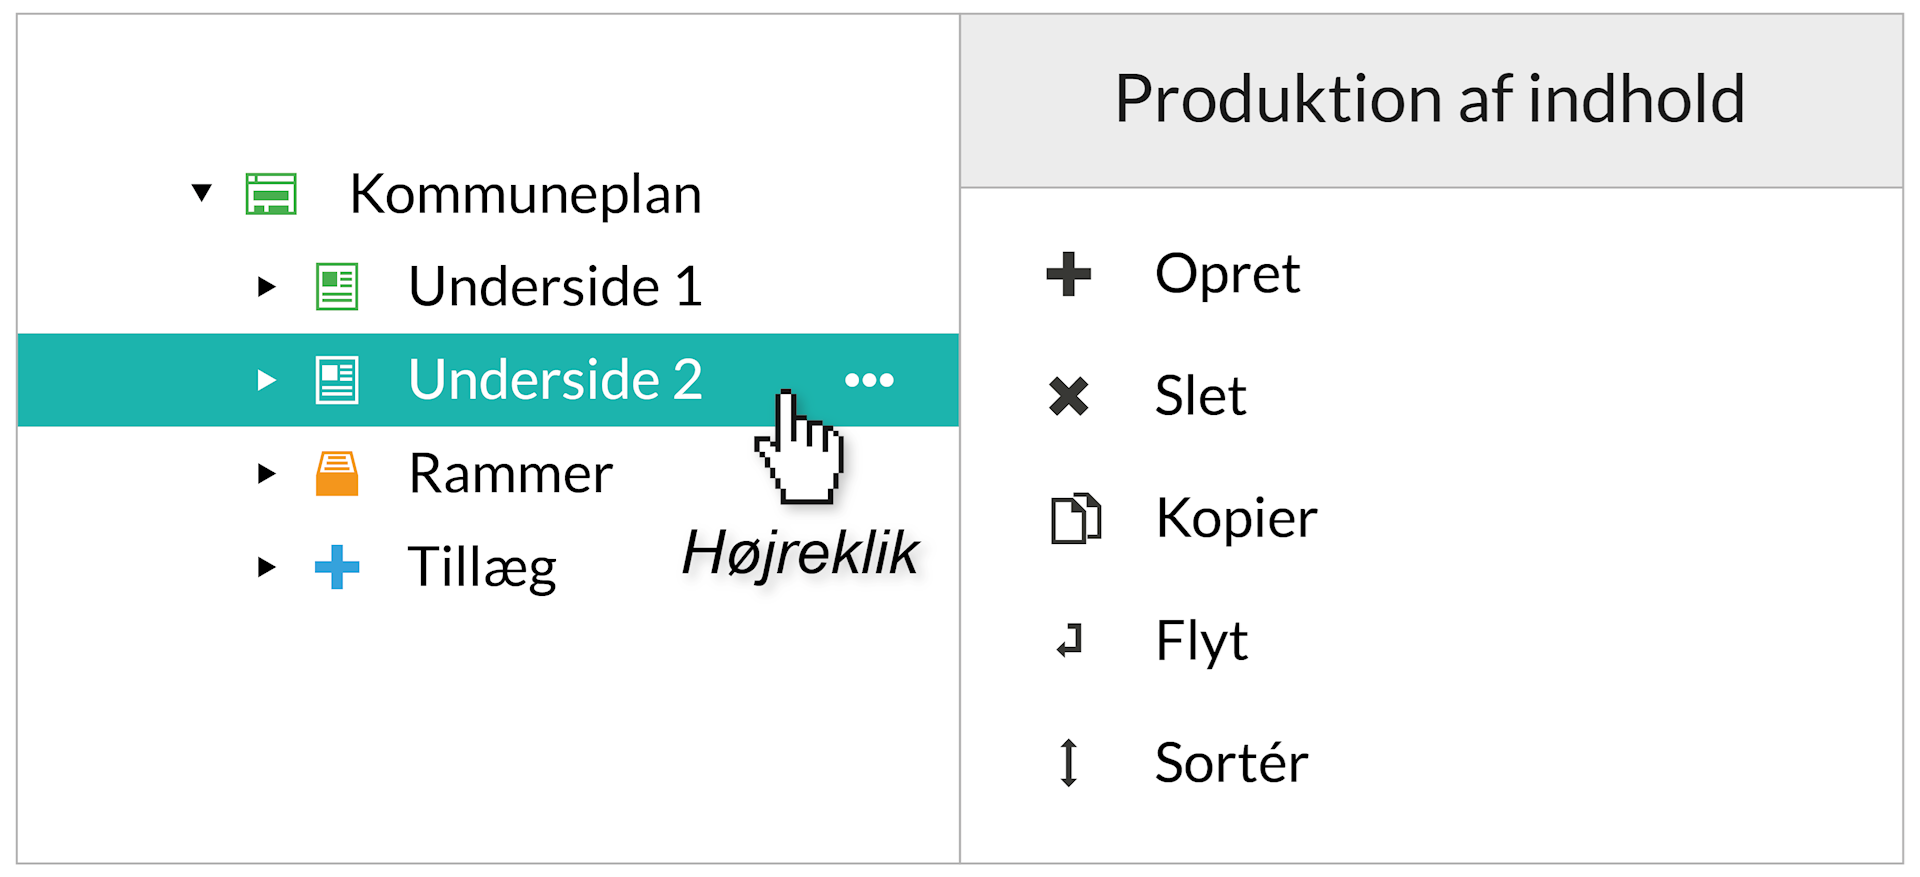Click the Produktion af indhold header
This screenshot has height=877, width=1920.
coord(1430,100)
